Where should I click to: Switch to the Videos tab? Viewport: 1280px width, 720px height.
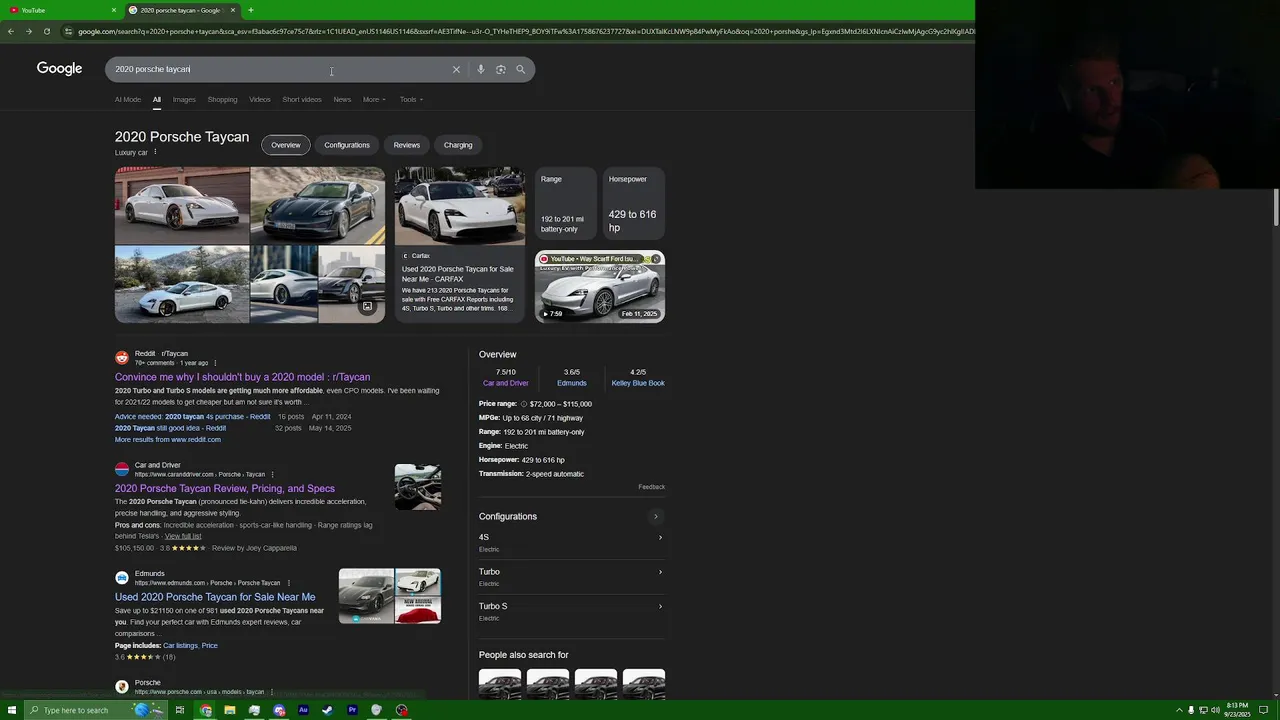[x=260, y=99]
